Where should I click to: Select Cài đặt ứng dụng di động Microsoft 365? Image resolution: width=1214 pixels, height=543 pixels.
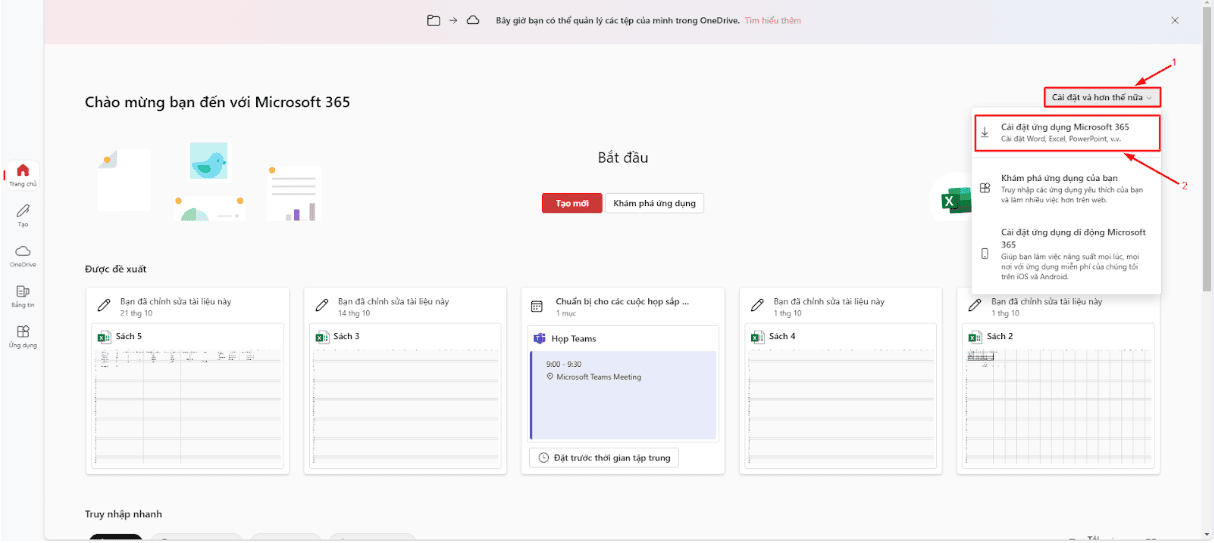1066,254
